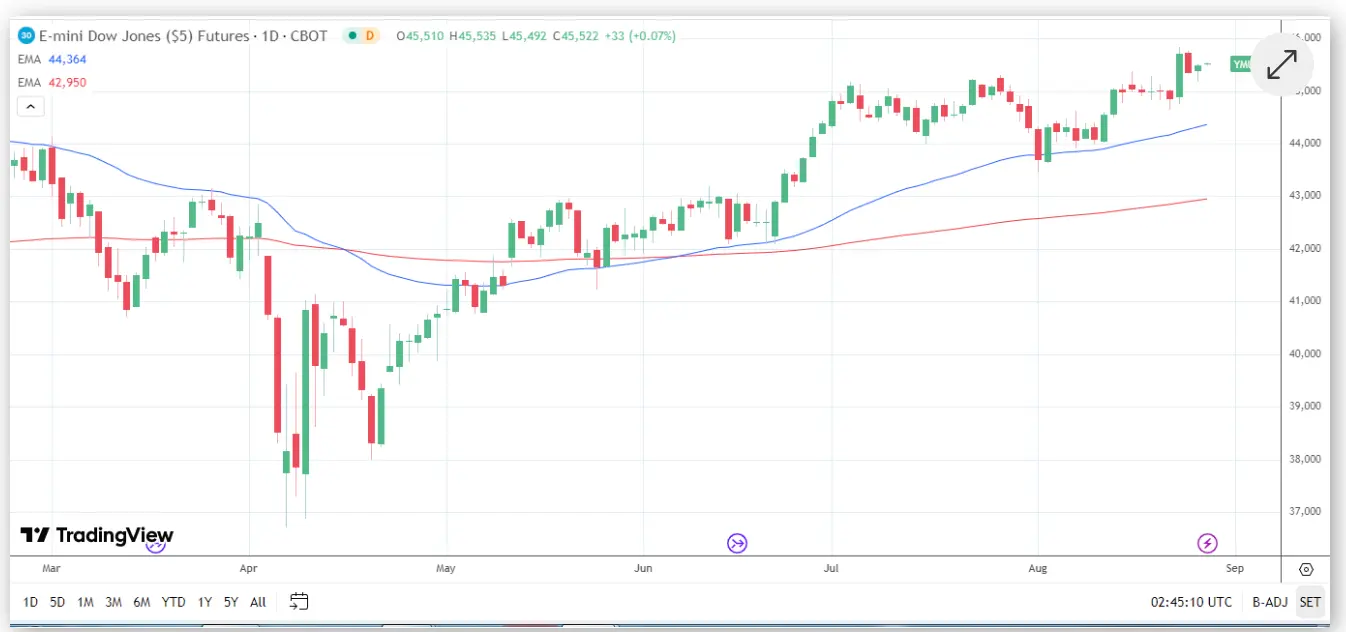
Task: Collapse the indicator legend with chevron button
Action: coord(30,106)
